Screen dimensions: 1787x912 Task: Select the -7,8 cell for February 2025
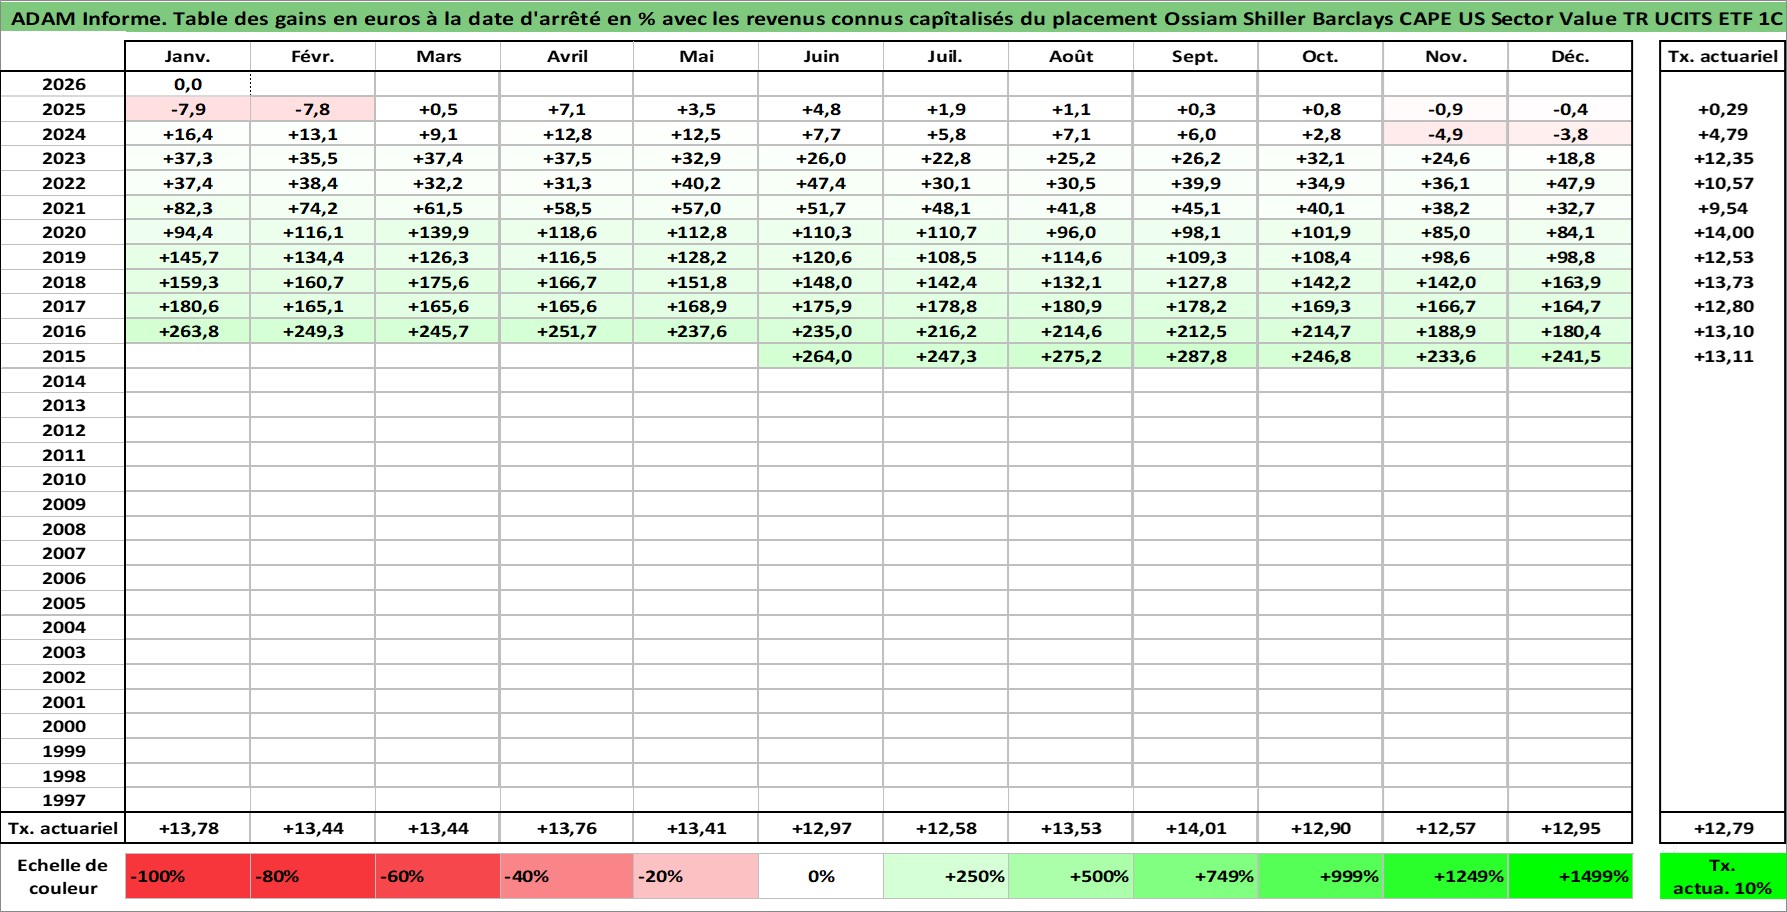313,109
